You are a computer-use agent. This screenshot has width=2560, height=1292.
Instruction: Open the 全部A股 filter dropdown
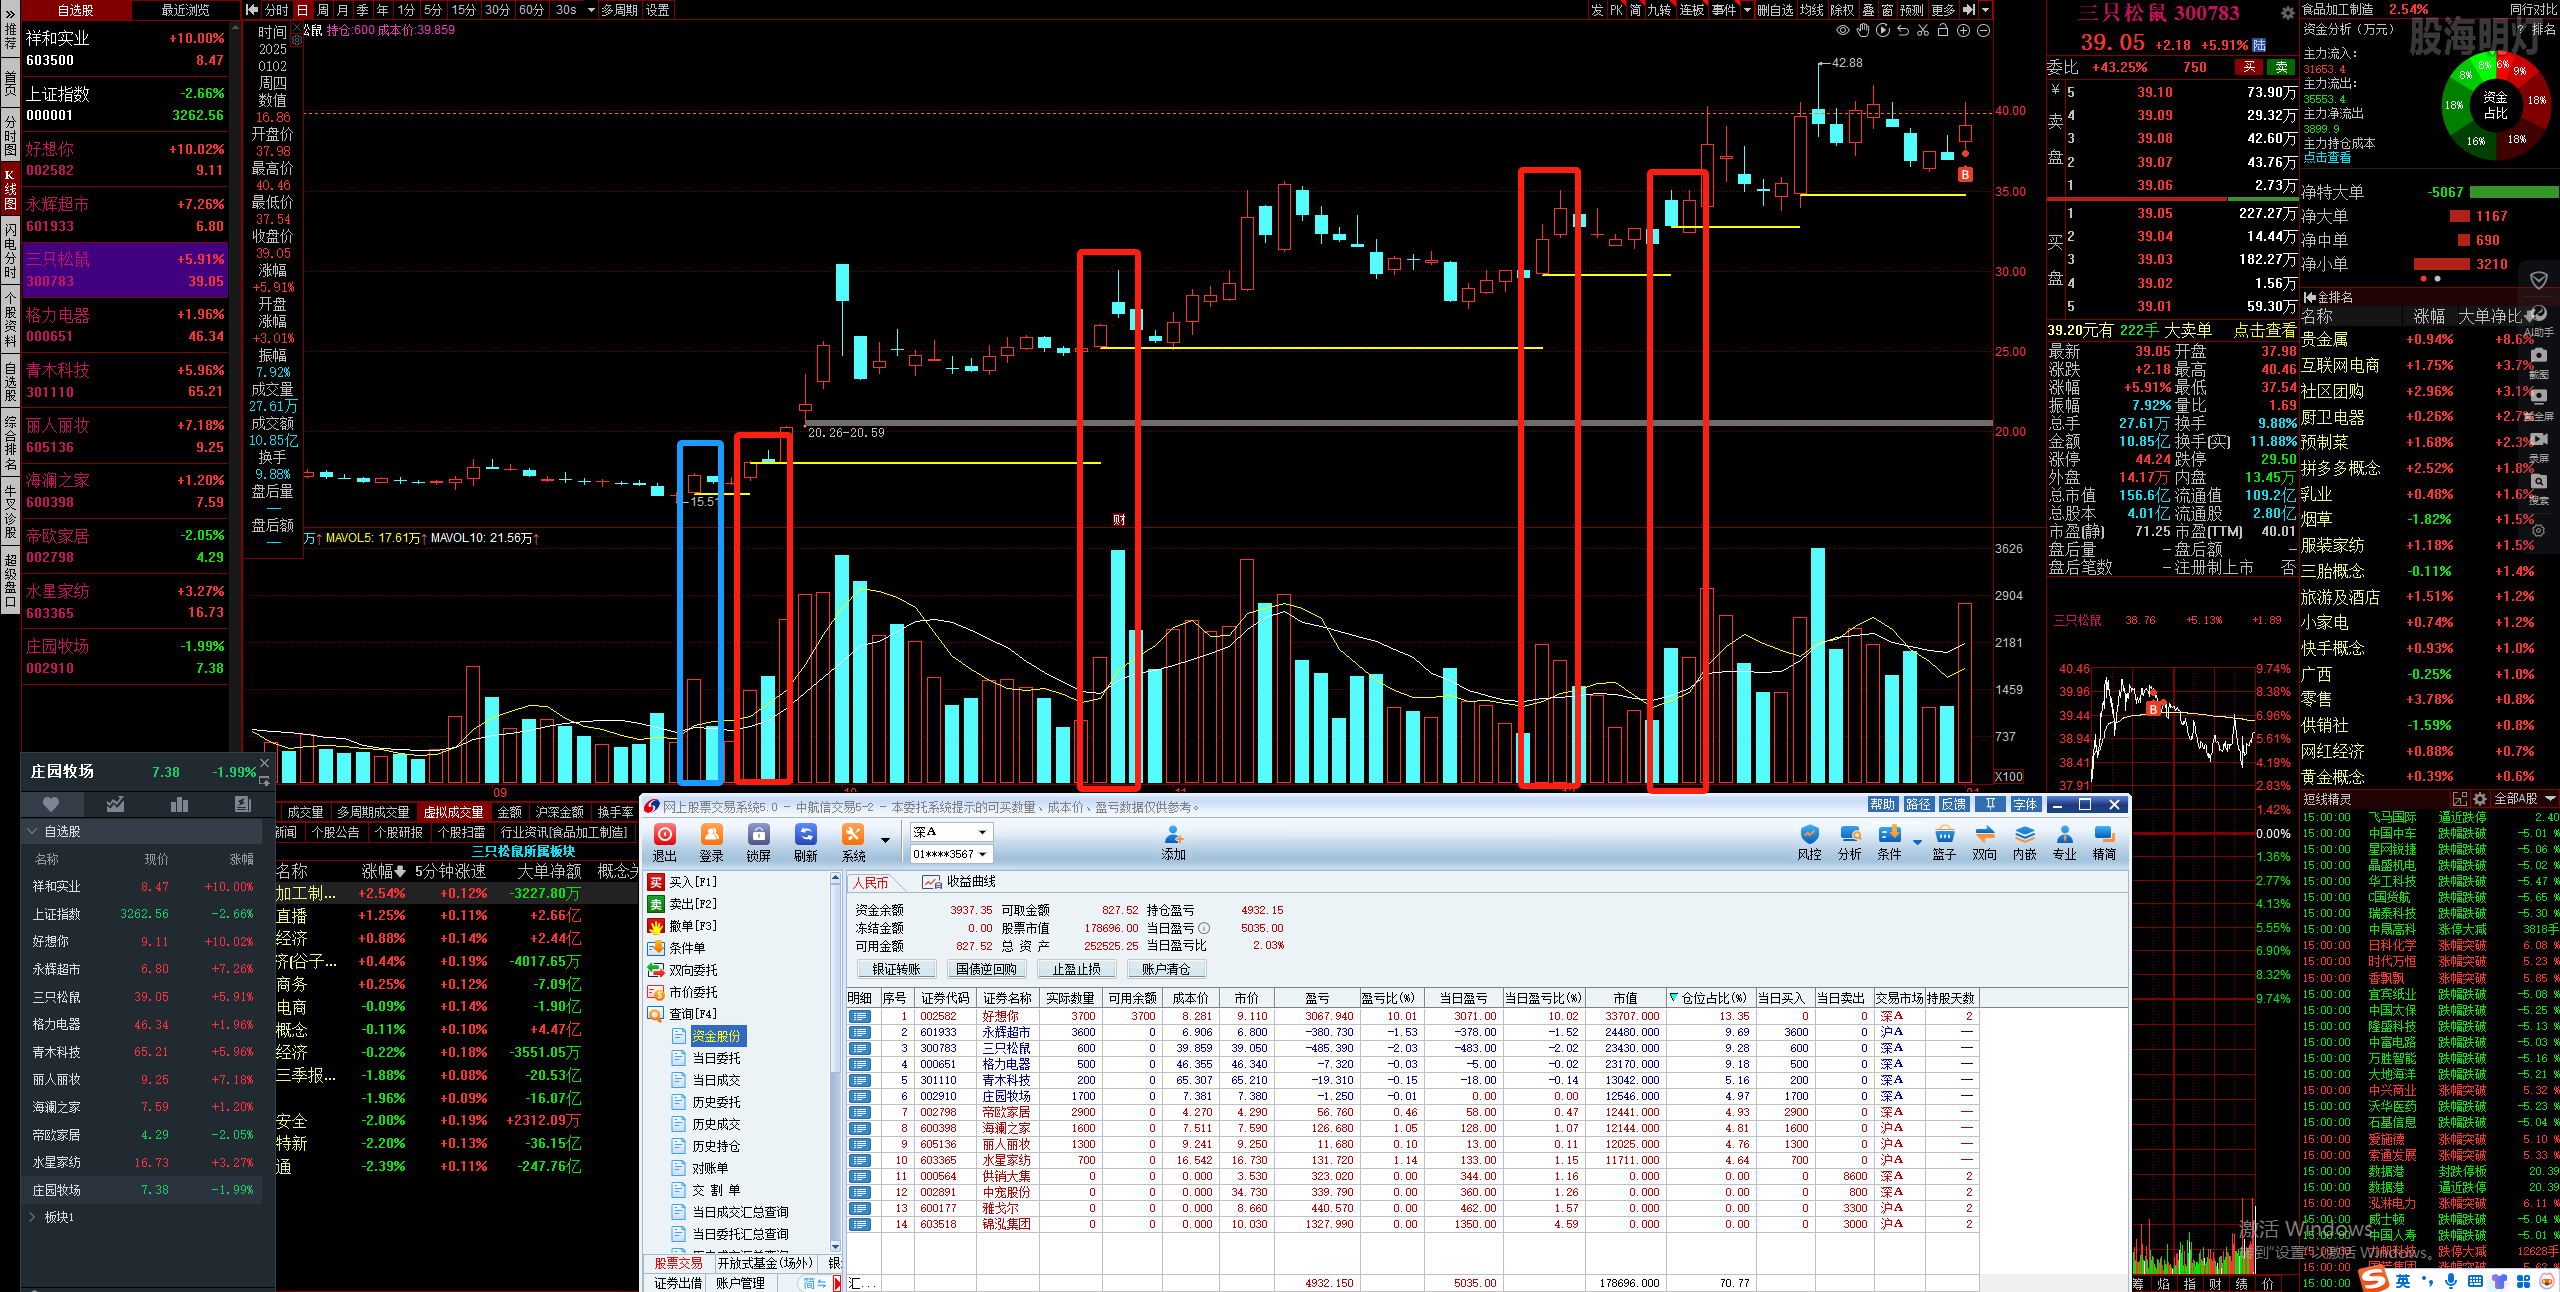coord(2549,799)
